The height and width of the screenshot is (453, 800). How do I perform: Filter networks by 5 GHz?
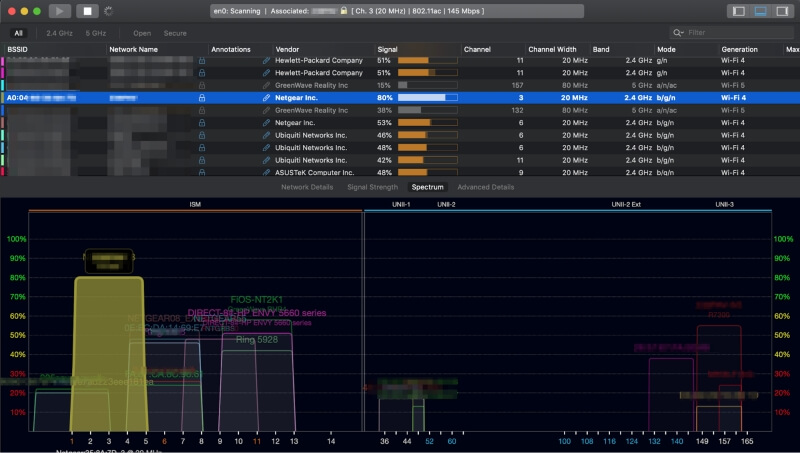[x=95, y=33]
